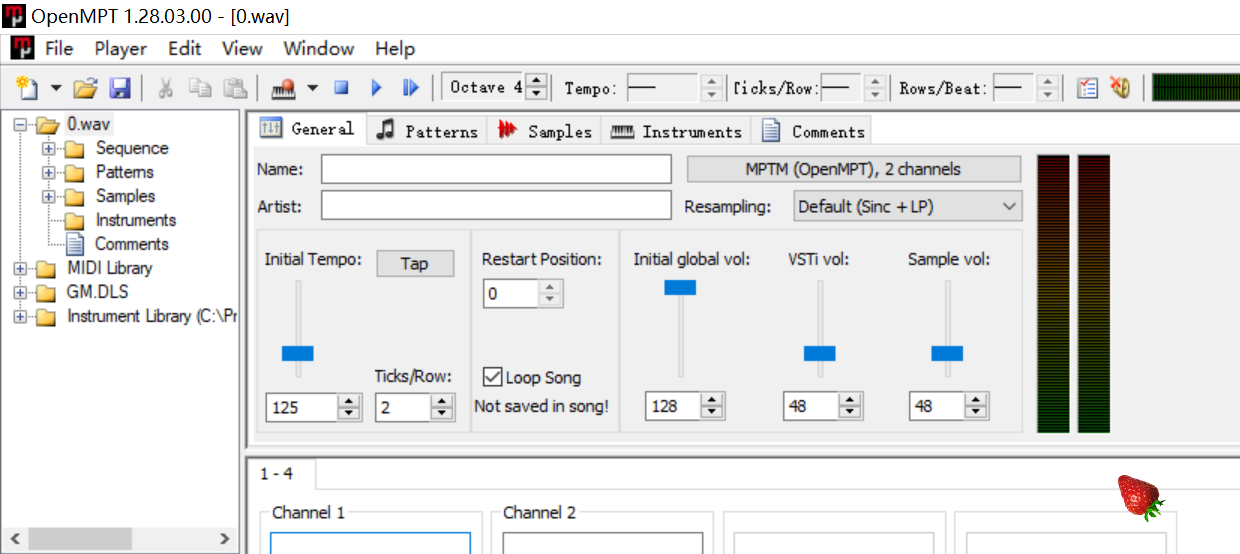Image resolution: width=1240 pixels, height=554 pixels.
Task: Click the toolbar Ticks/Row spinner arrows
Action: coord(875,88)
